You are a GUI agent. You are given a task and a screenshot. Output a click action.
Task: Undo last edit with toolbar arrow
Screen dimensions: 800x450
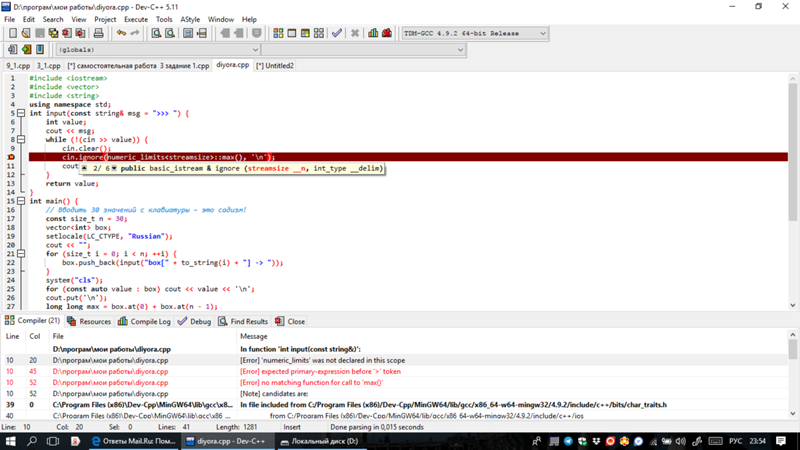[121, 33]
